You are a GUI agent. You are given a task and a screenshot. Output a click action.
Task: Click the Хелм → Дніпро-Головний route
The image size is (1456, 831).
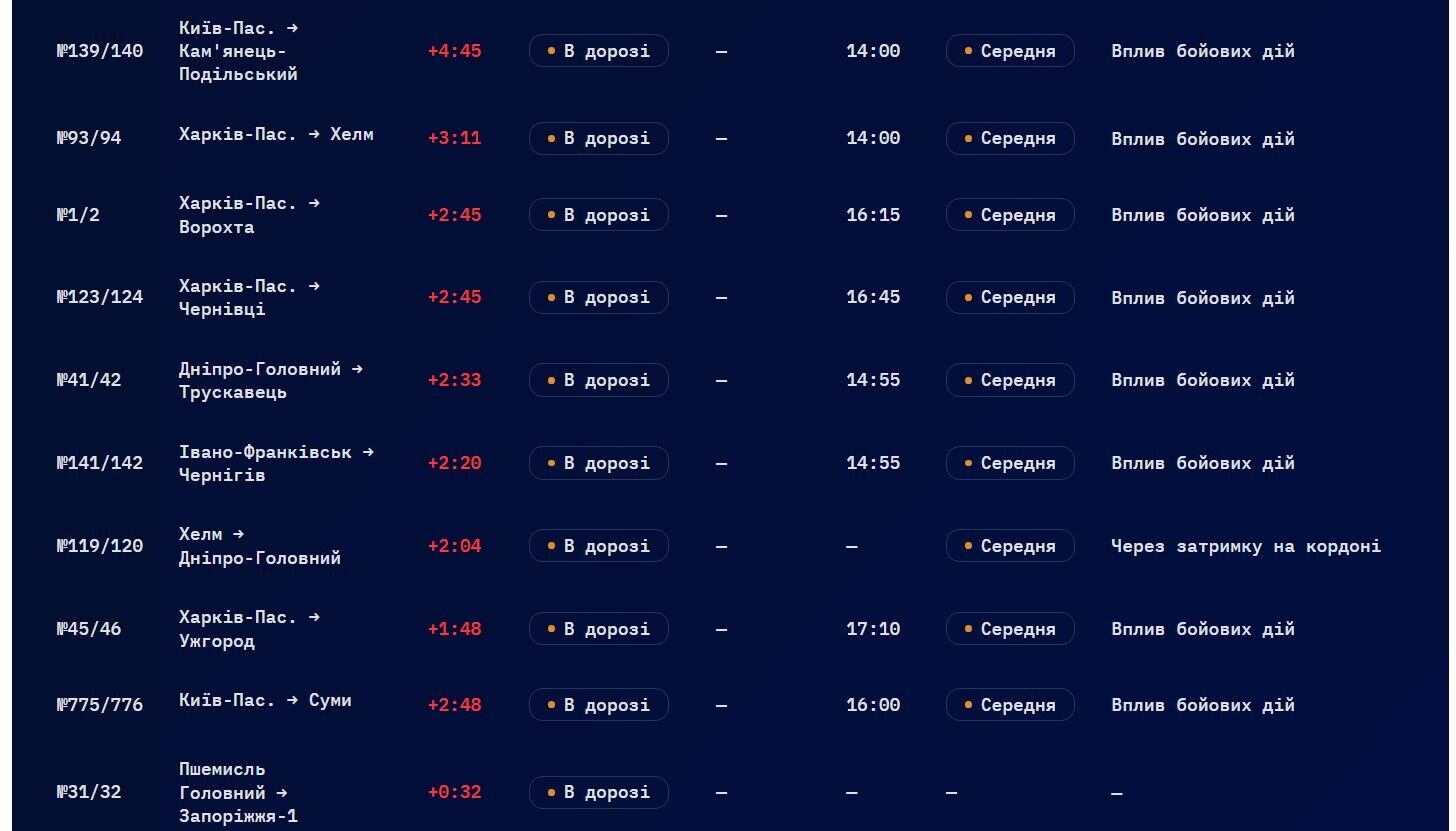(x=259, y=546)
